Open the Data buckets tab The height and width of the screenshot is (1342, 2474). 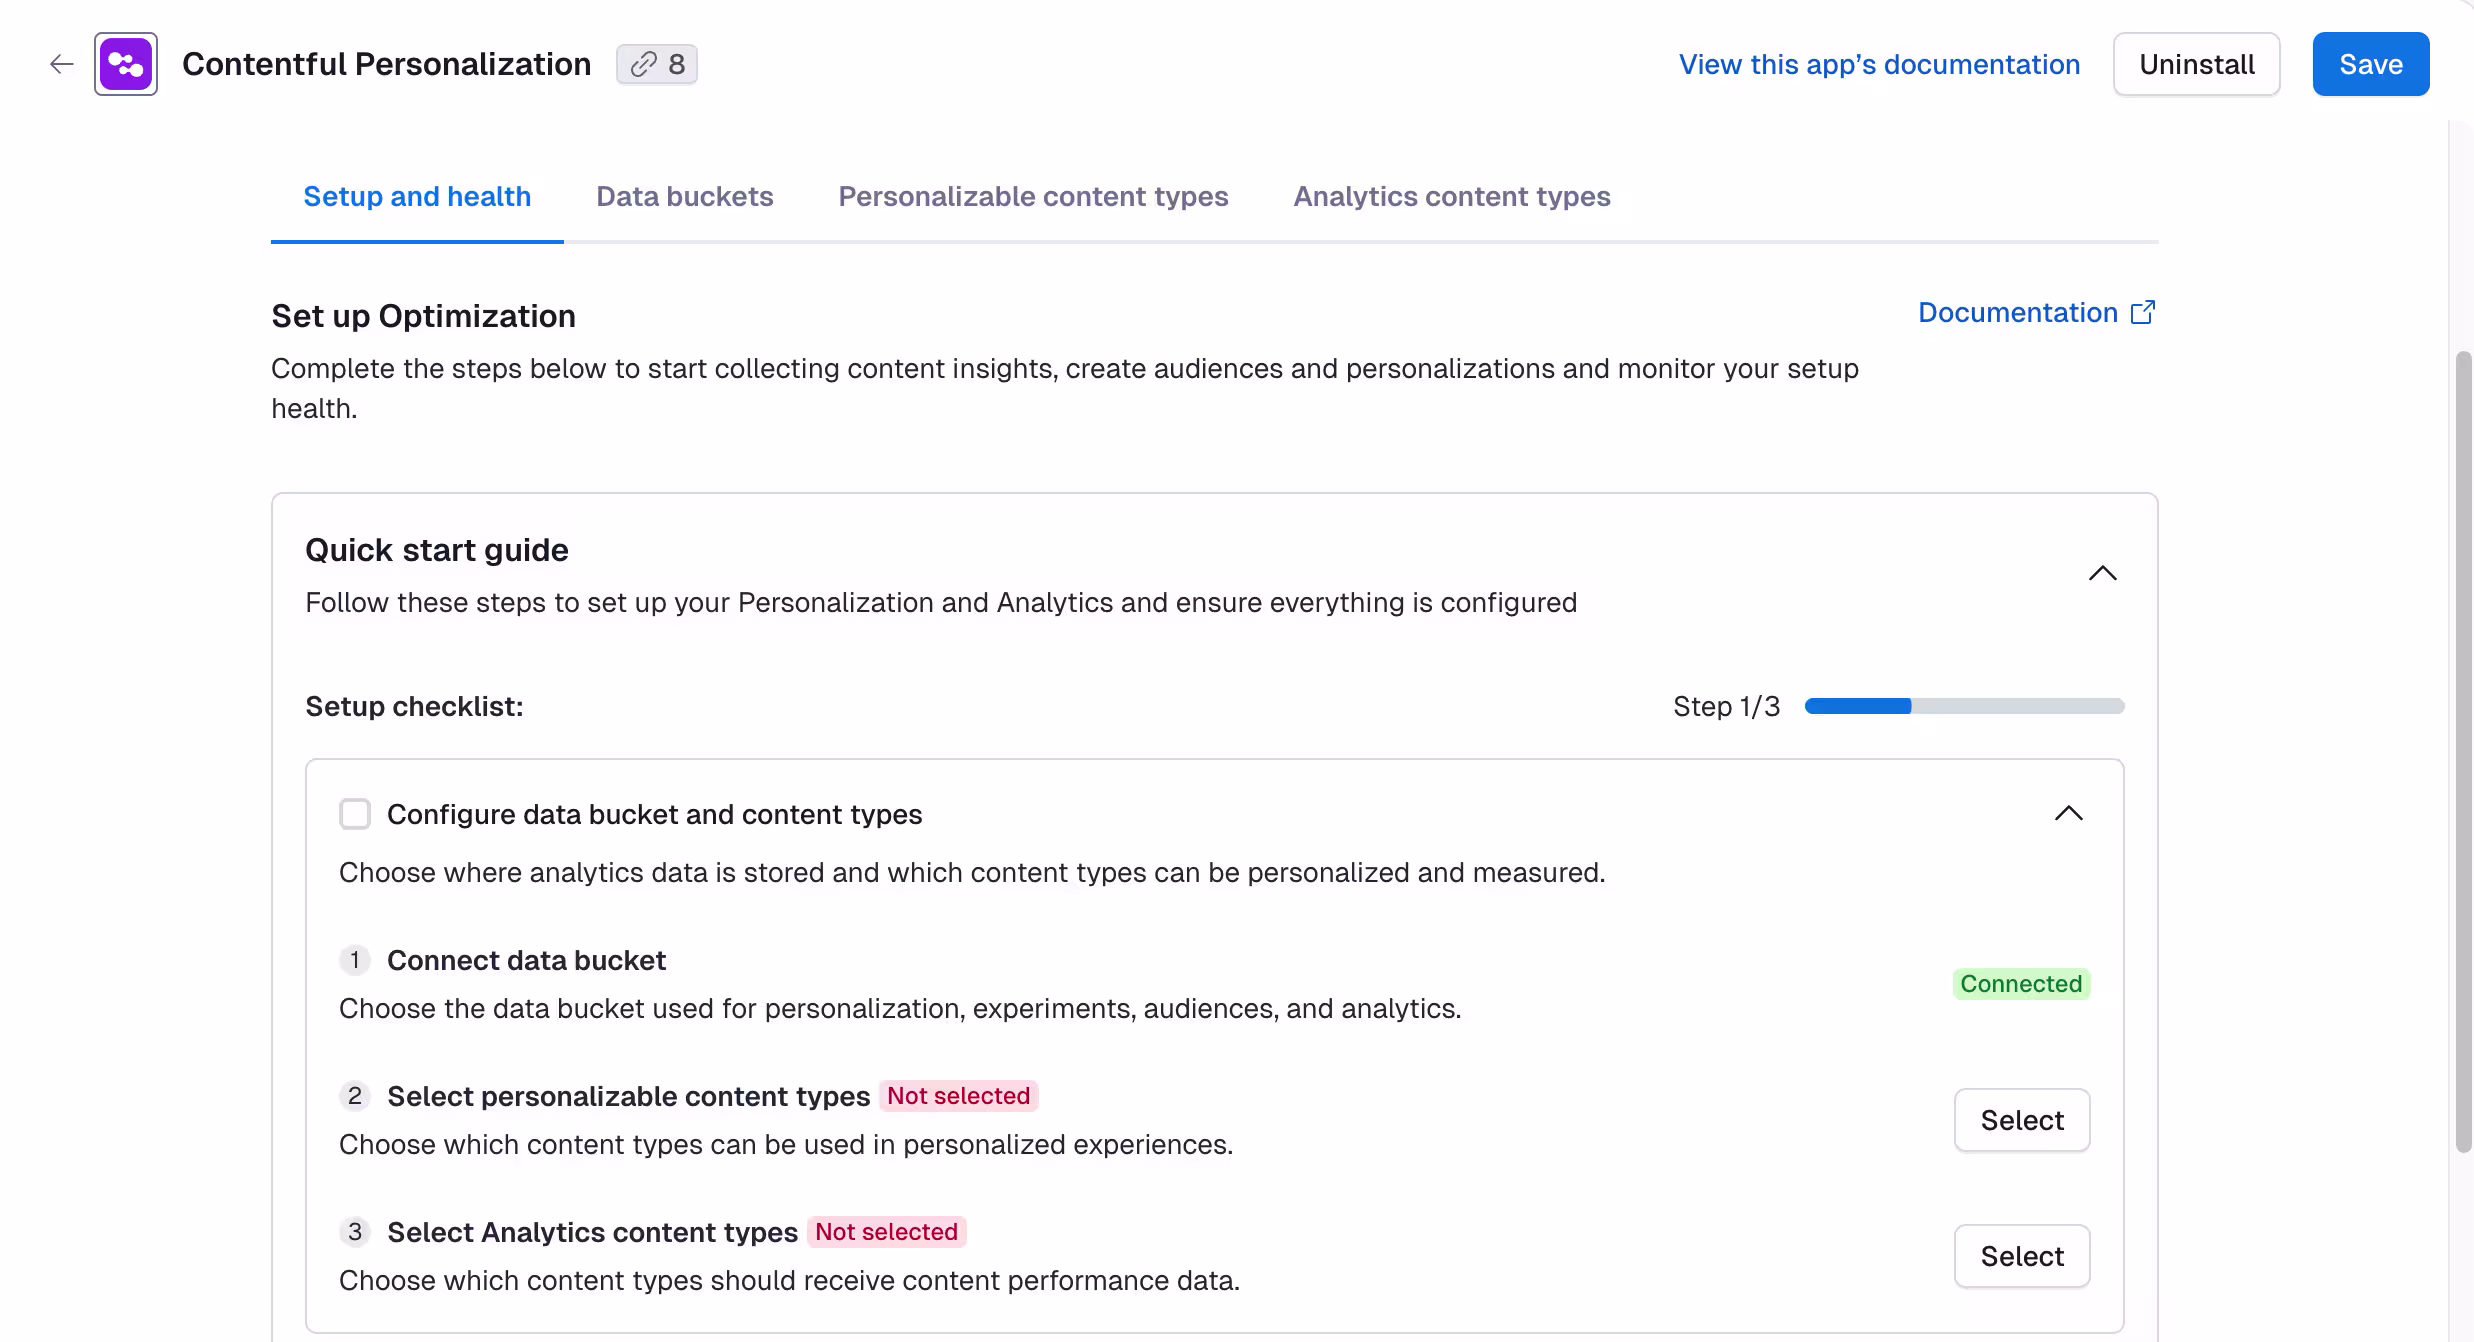685,196
